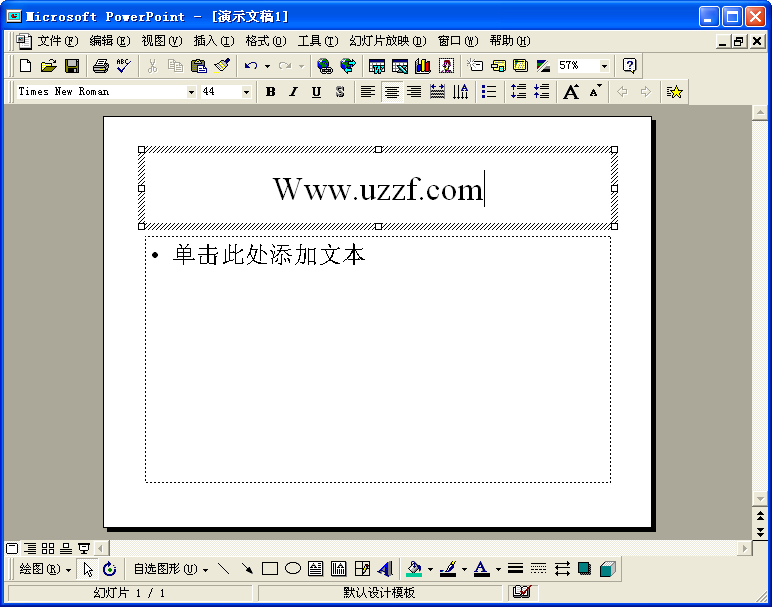The image size is (772, 607).
Task: Open fill color dropdown arrow
Action: [430, 570]
